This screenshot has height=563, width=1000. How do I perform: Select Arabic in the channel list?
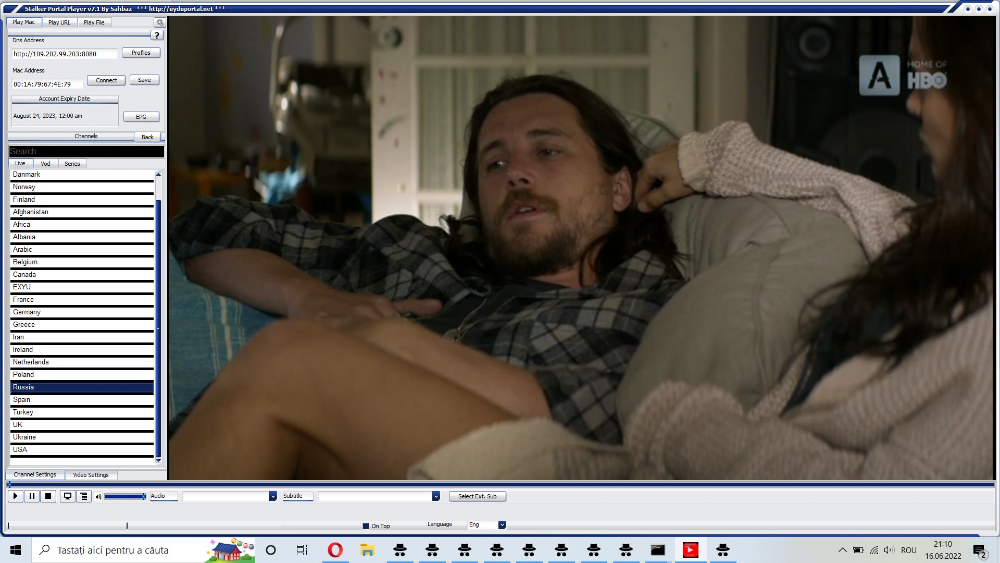click(82, 249)
